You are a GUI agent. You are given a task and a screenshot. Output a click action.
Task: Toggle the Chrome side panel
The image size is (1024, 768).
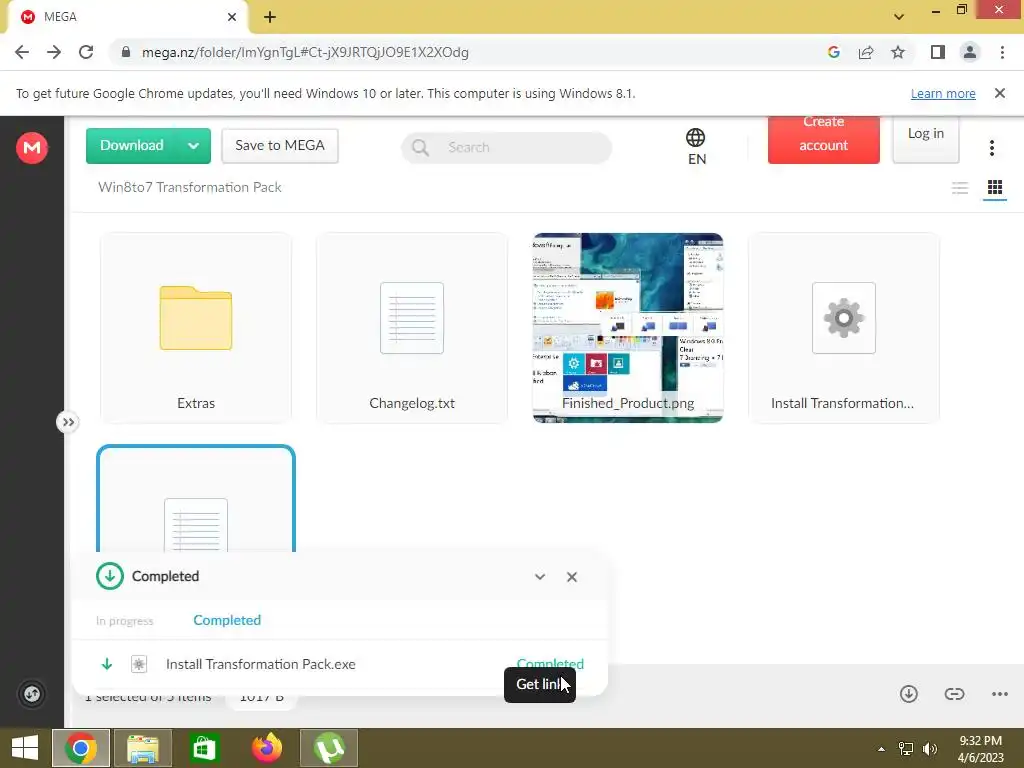pos(938,52)
